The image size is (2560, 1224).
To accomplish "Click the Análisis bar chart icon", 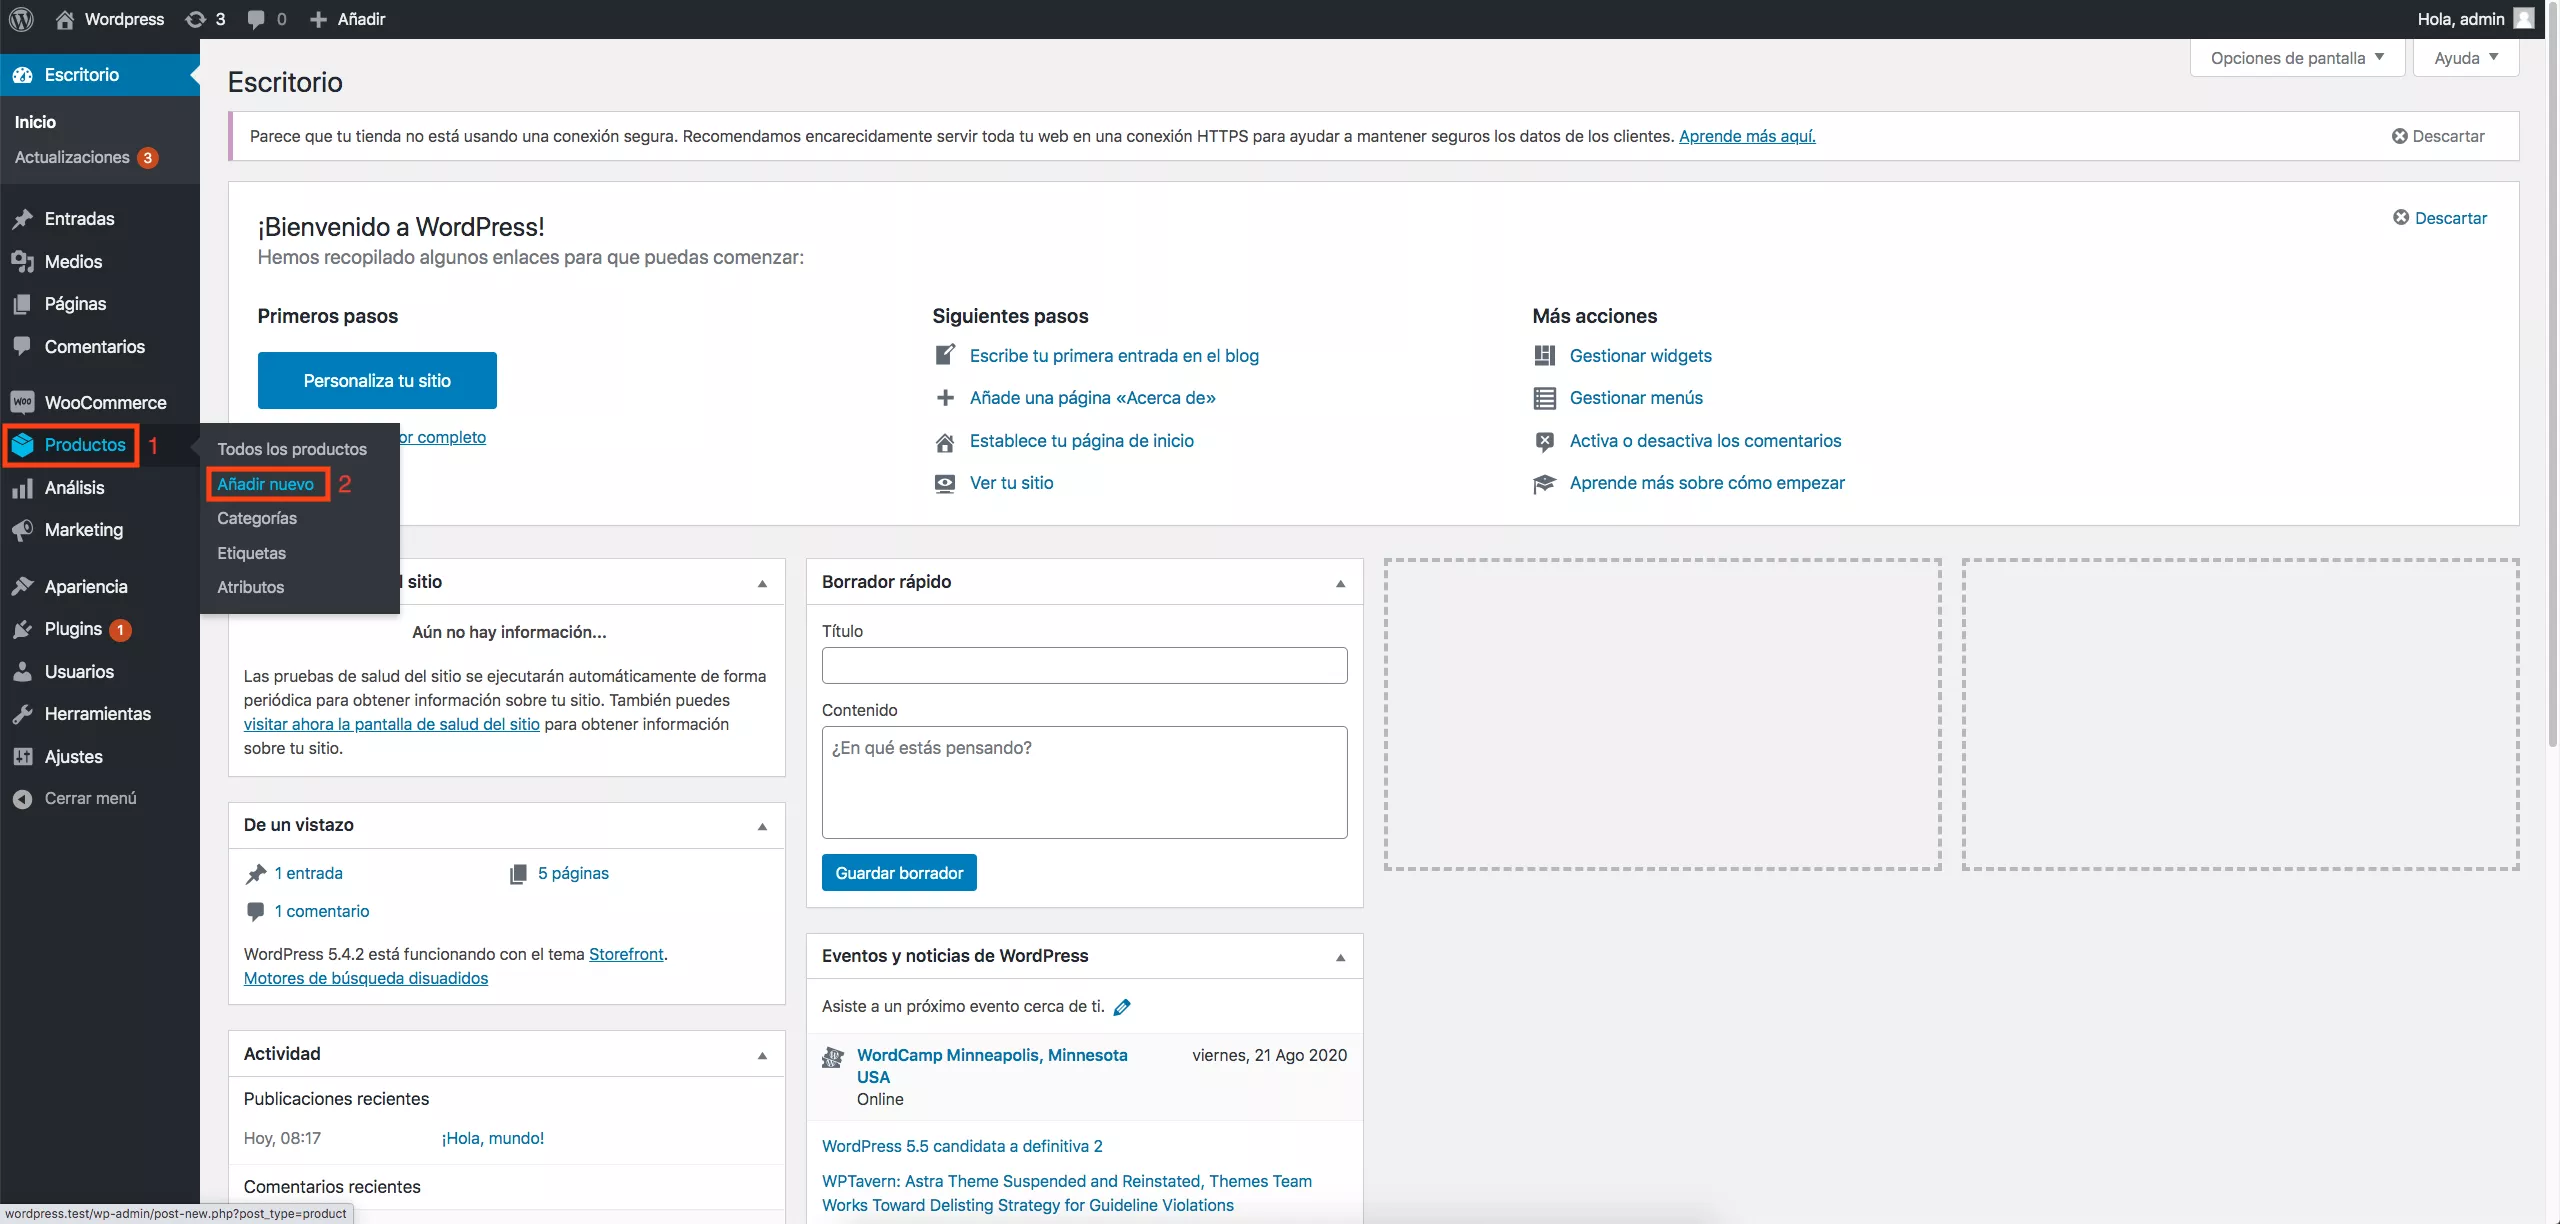I will pyautogui.click(x=22, y=488).
